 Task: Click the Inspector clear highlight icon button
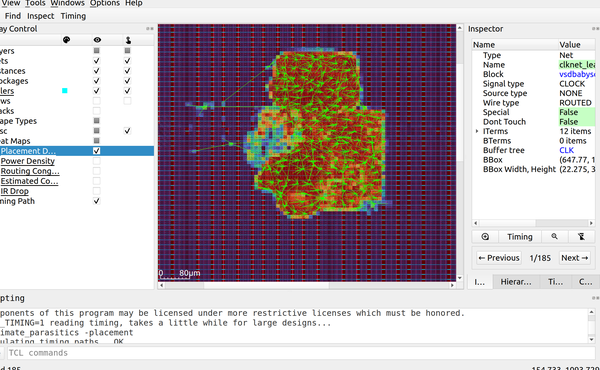(581, 237)
